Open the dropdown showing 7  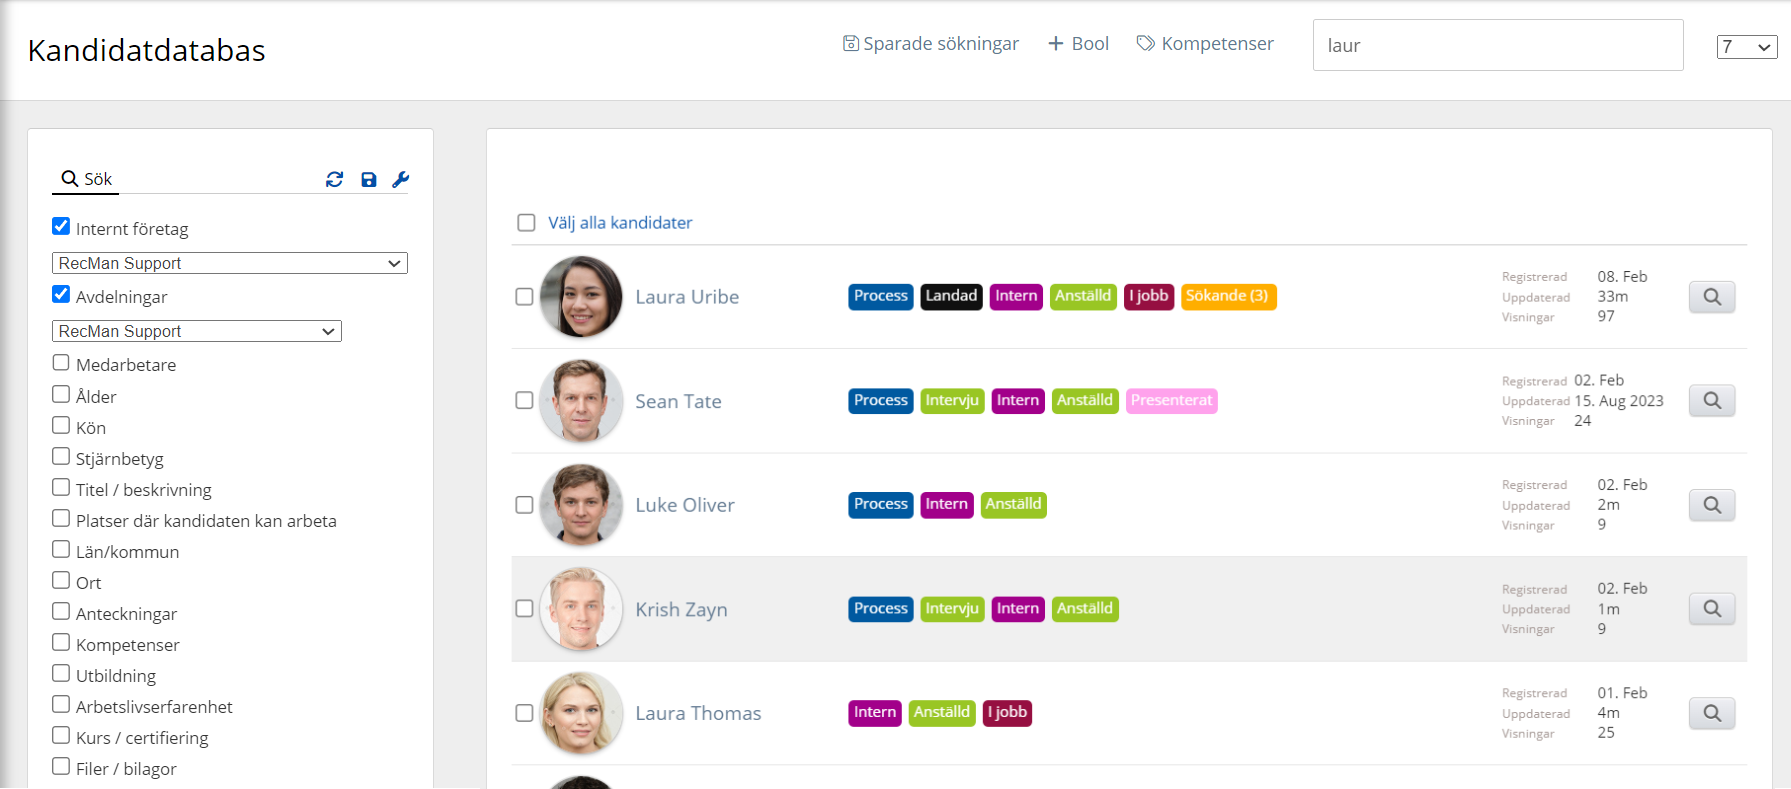point(1746,47)
